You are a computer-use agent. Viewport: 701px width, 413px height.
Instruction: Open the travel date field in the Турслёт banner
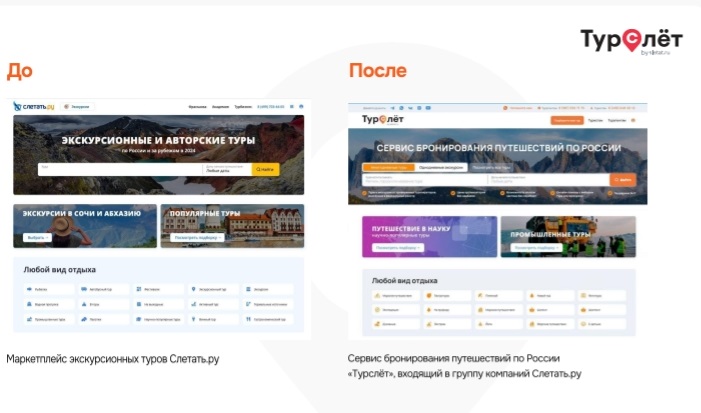549,179
